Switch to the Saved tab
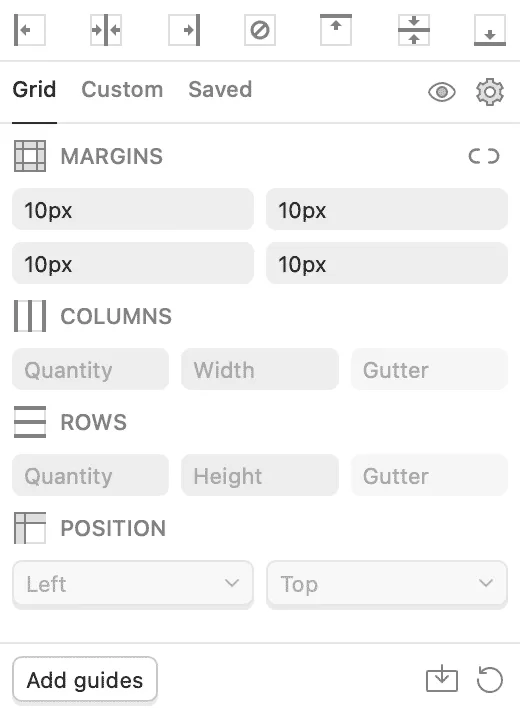Screen dimensions: 520x714 (x=220, y=89)
